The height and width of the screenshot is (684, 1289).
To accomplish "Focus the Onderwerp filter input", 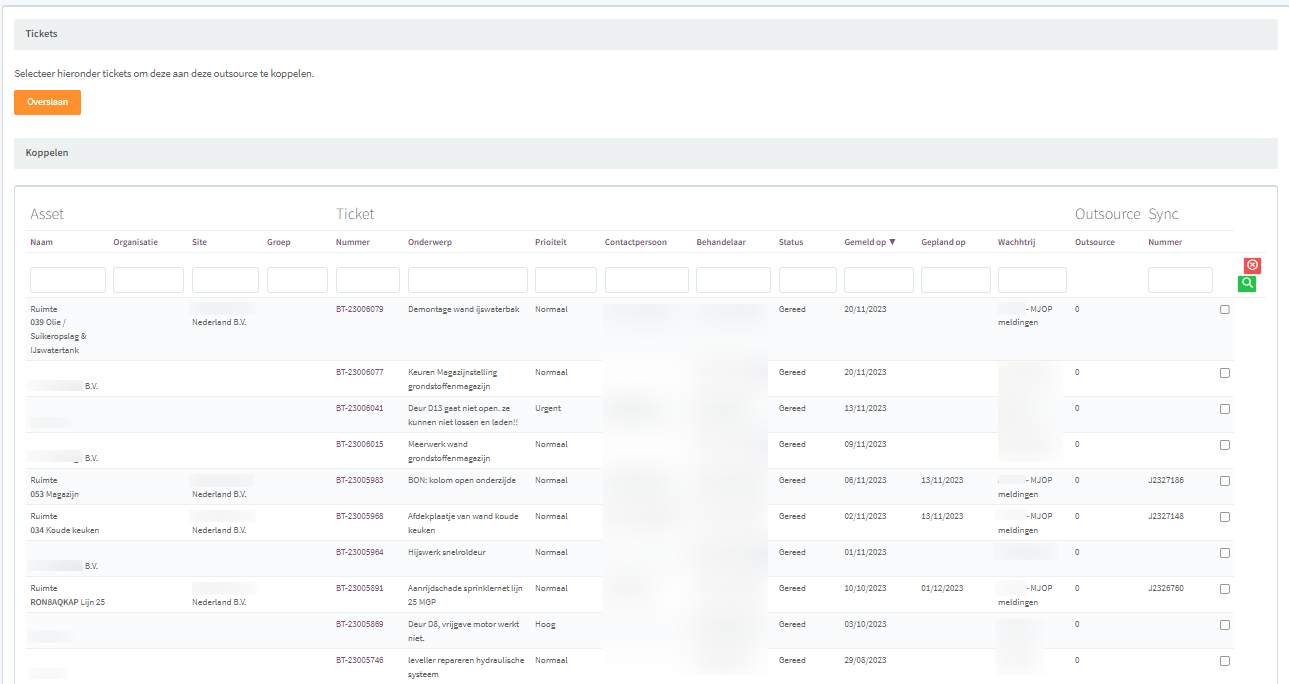I will click(x=467, y=280).
